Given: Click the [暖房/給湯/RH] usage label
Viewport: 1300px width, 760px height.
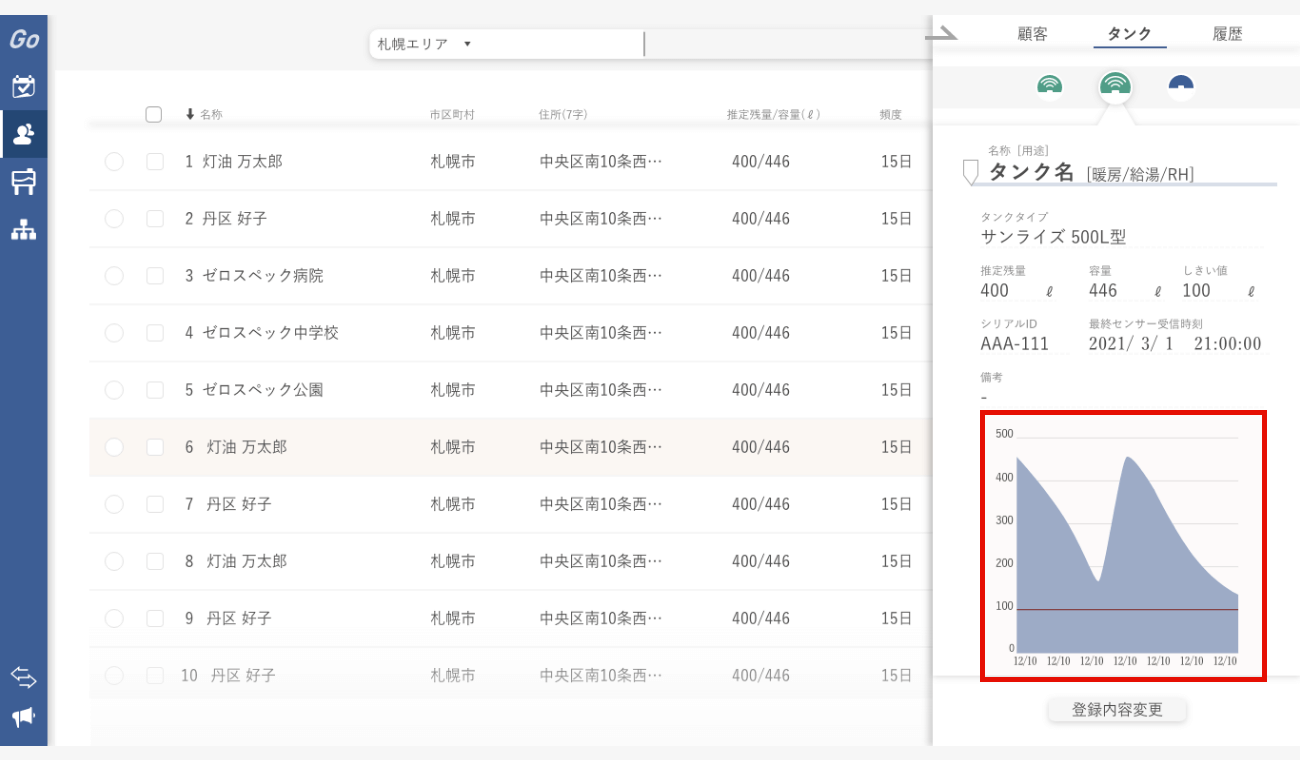Looking at the screenshot, I should click(x=1140, y=175).
